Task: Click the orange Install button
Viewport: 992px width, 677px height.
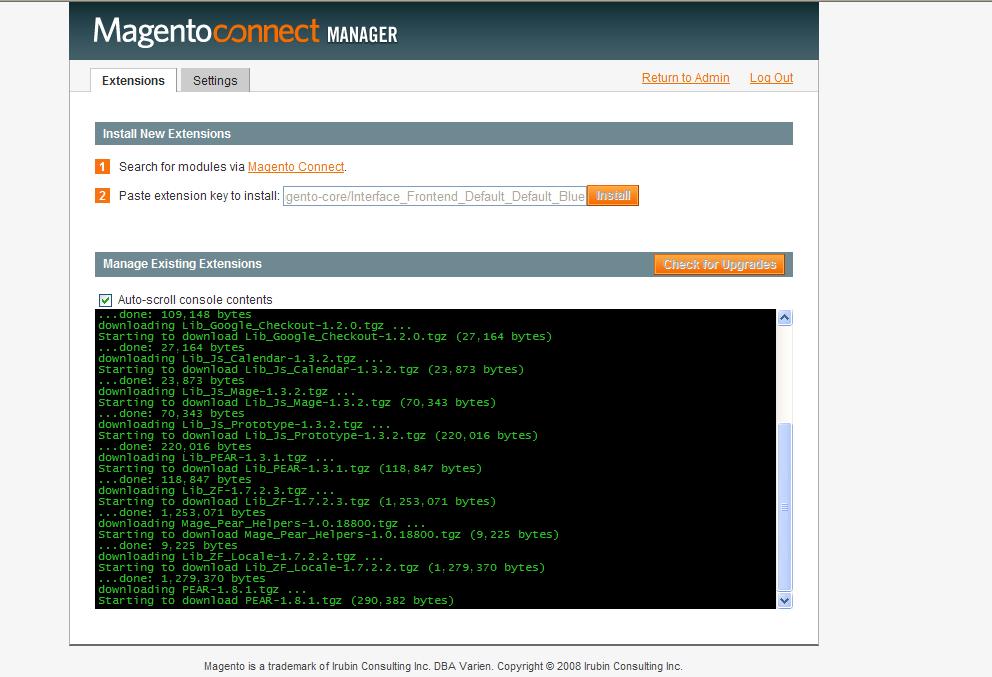Action: coord(613,196)
